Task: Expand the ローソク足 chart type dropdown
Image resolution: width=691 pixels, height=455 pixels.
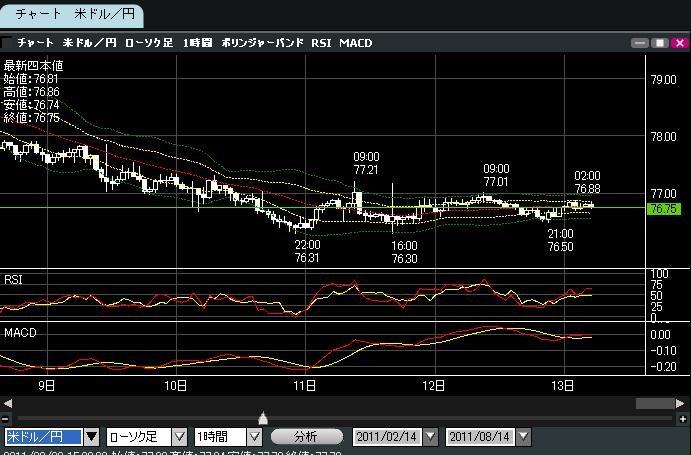Action: pyautogui.click(x=179, y=437)
